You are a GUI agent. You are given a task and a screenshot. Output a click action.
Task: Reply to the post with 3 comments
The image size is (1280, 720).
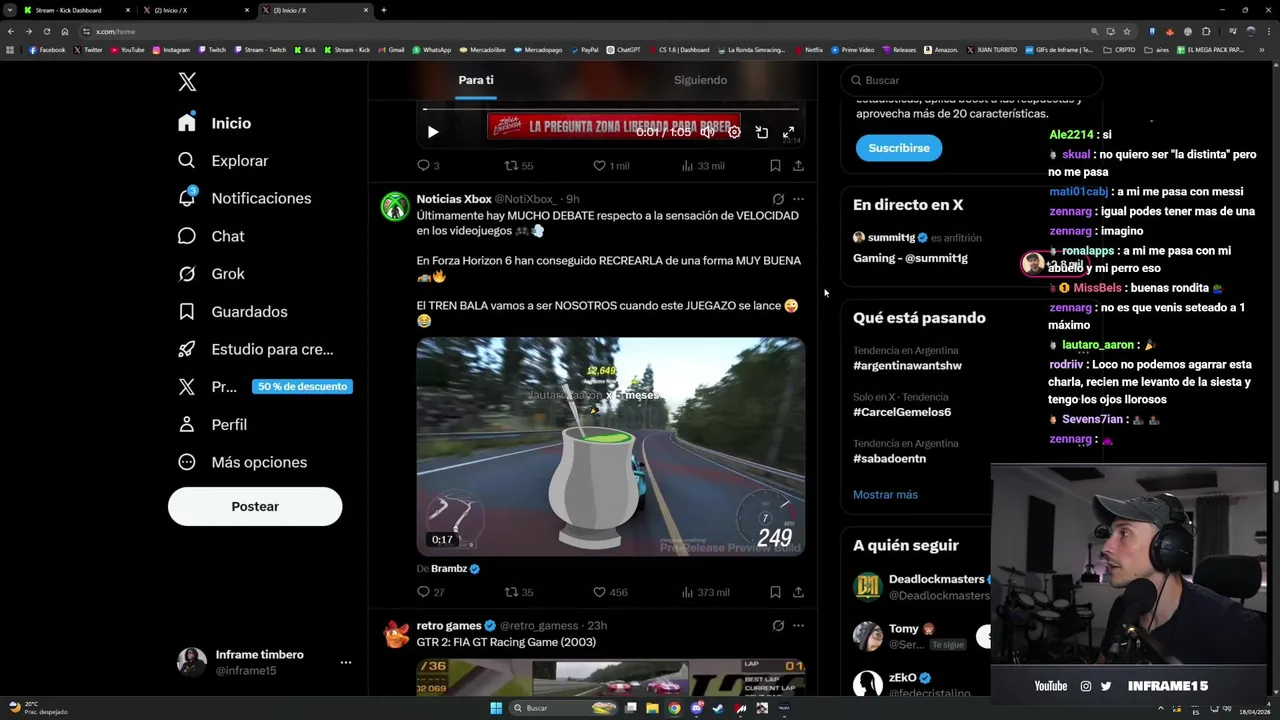coord(428,166)
